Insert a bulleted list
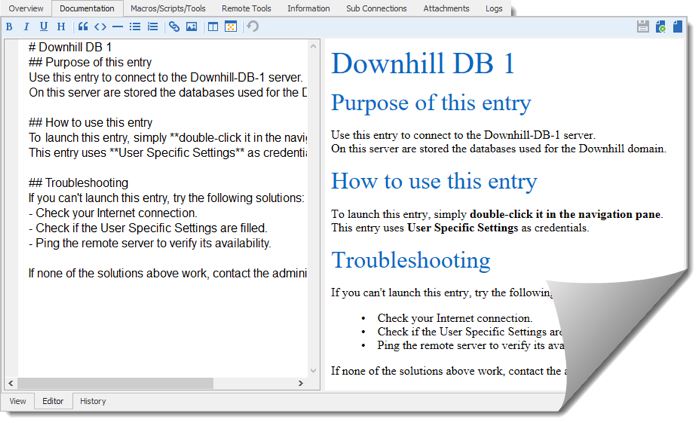This screenshot has width=699, height=423. click(x=135, y=27)
